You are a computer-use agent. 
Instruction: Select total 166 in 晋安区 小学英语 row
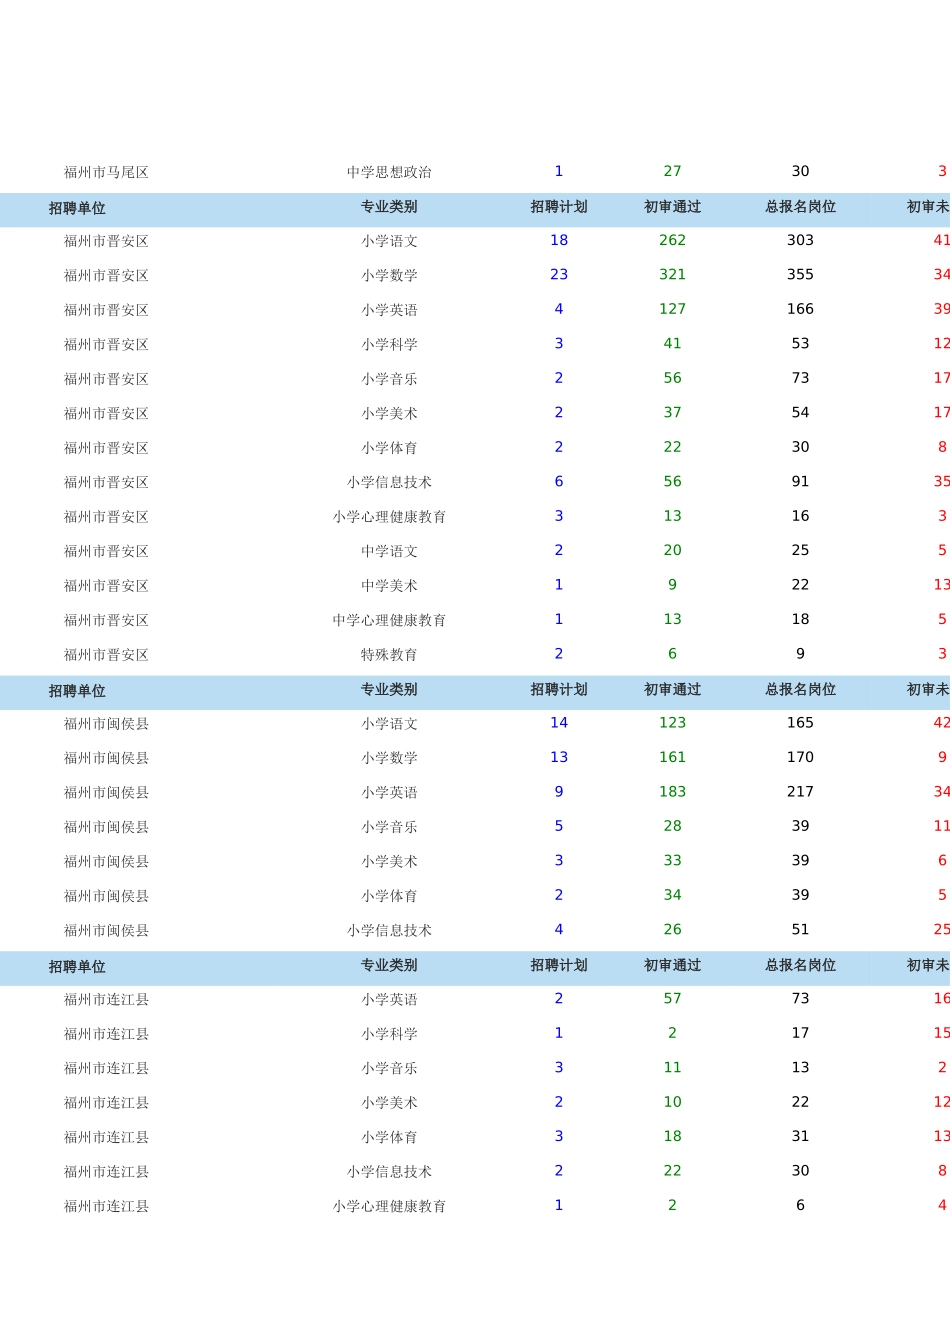[x=800, y=310]
